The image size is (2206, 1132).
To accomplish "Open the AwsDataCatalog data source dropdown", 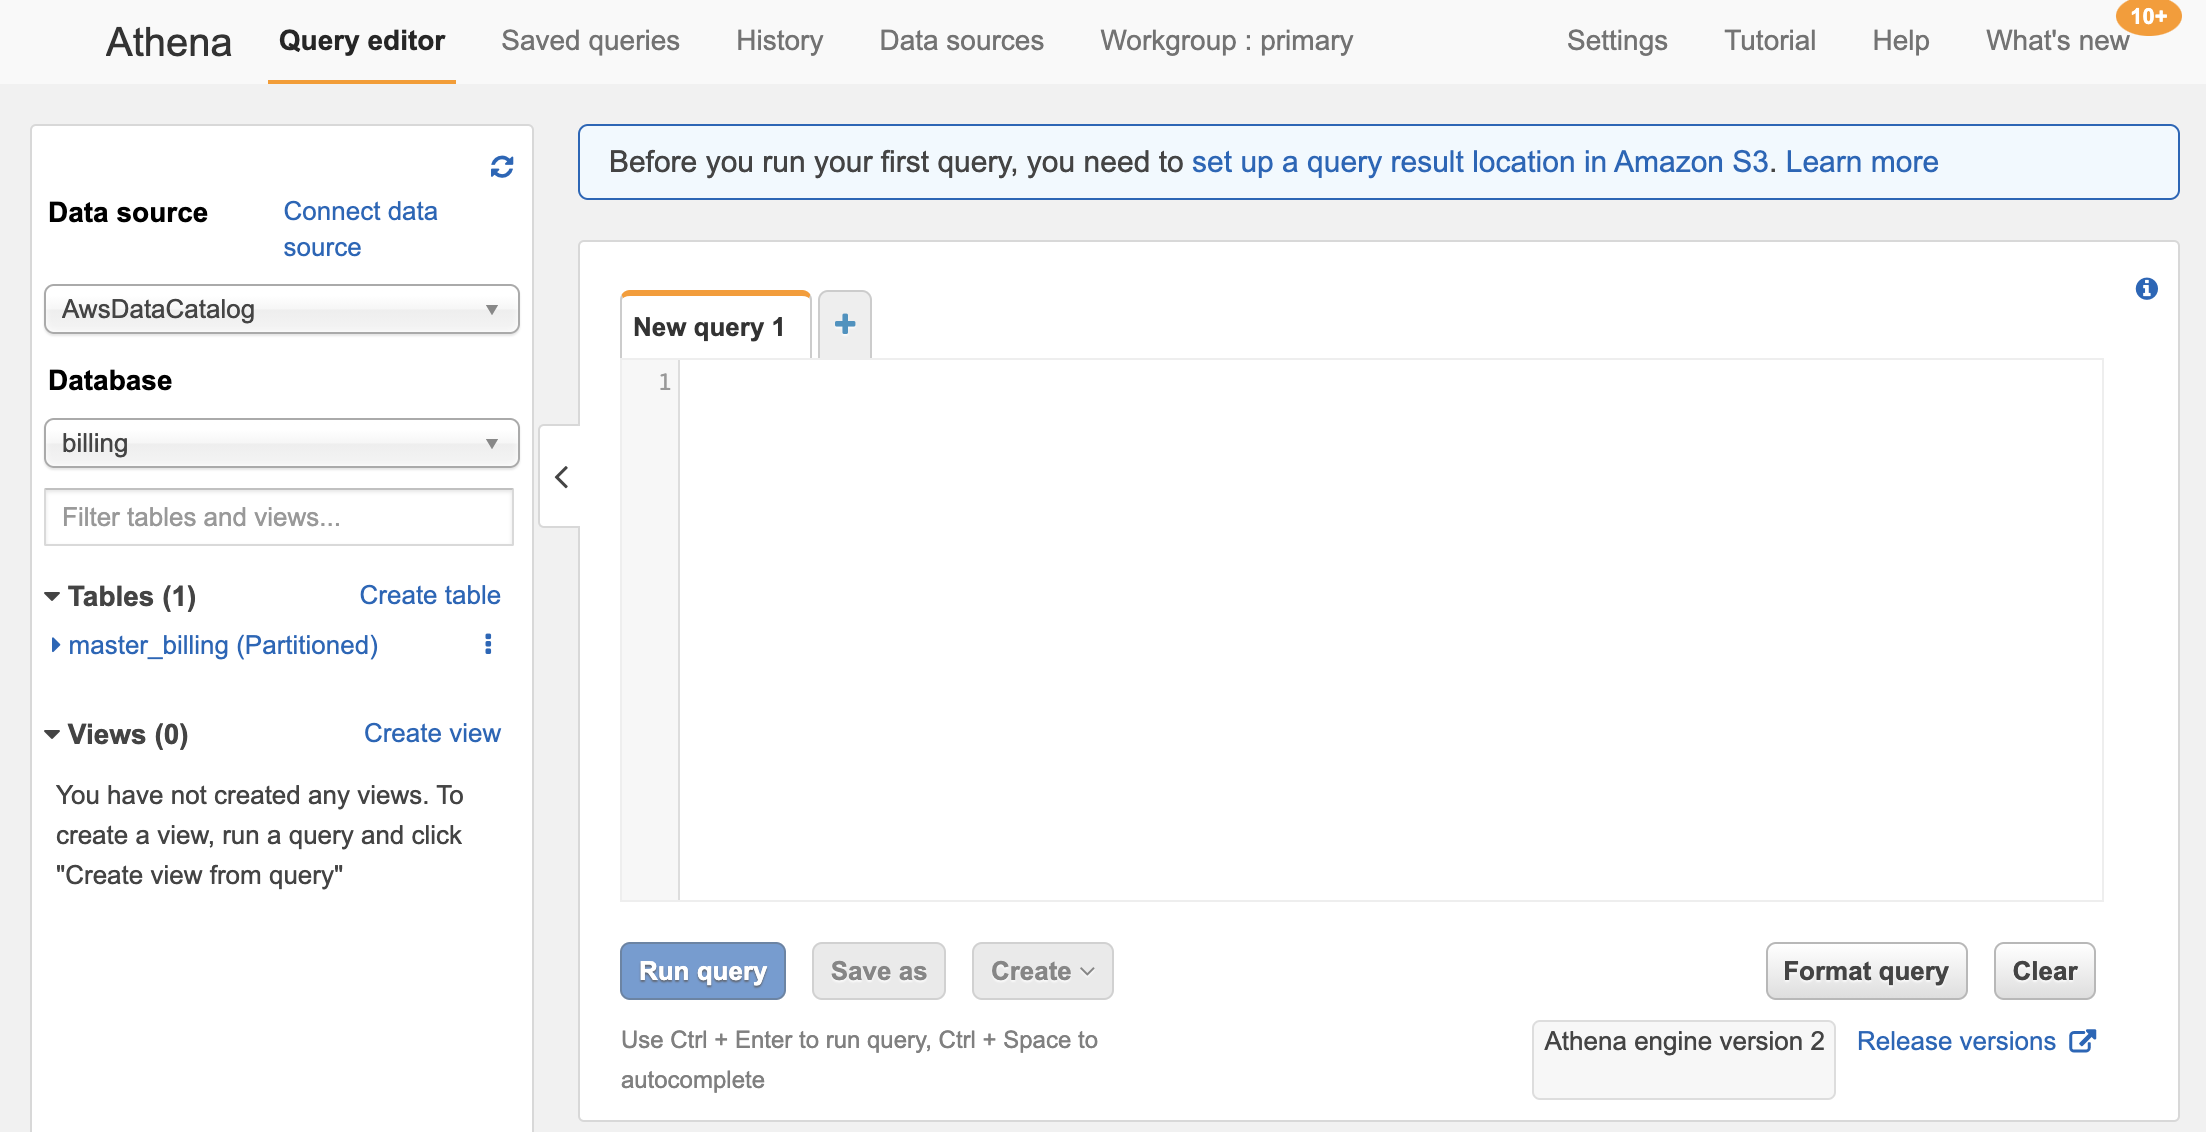I will click(x=281, y=309).
